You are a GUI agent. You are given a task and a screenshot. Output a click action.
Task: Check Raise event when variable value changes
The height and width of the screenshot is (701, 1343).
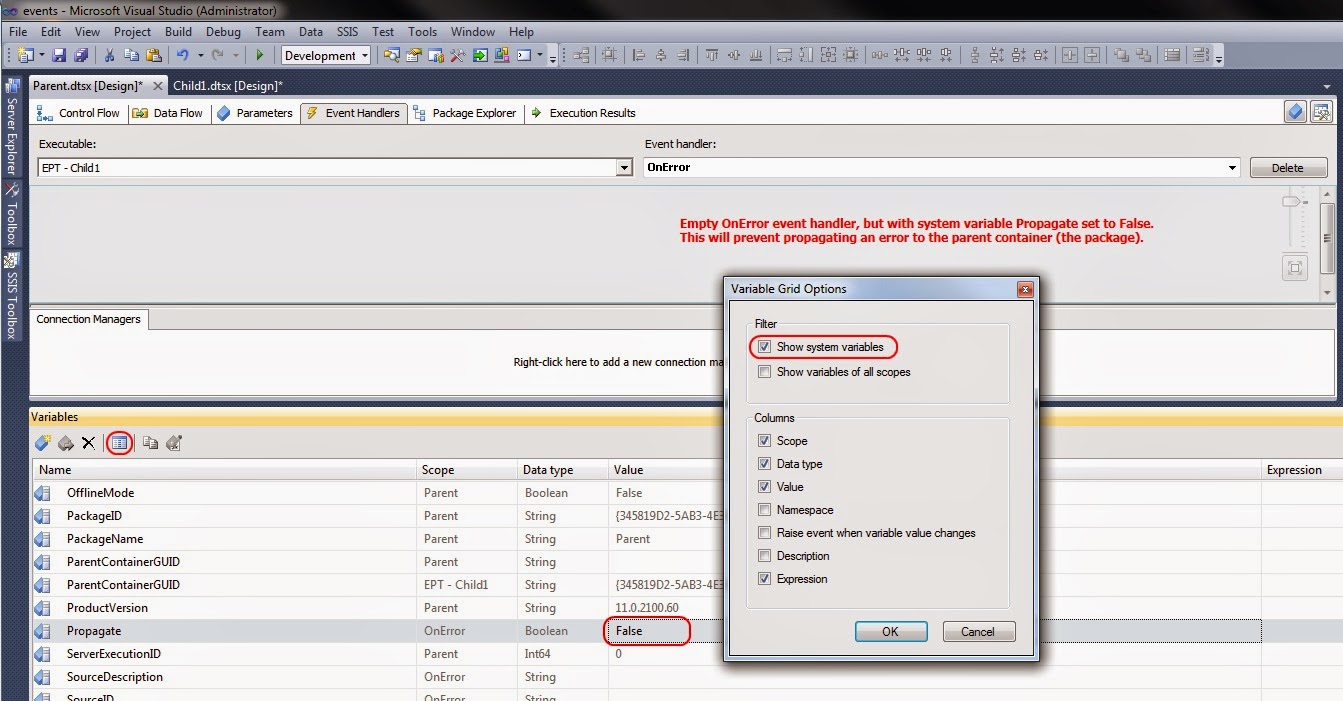tap(765, 533)
